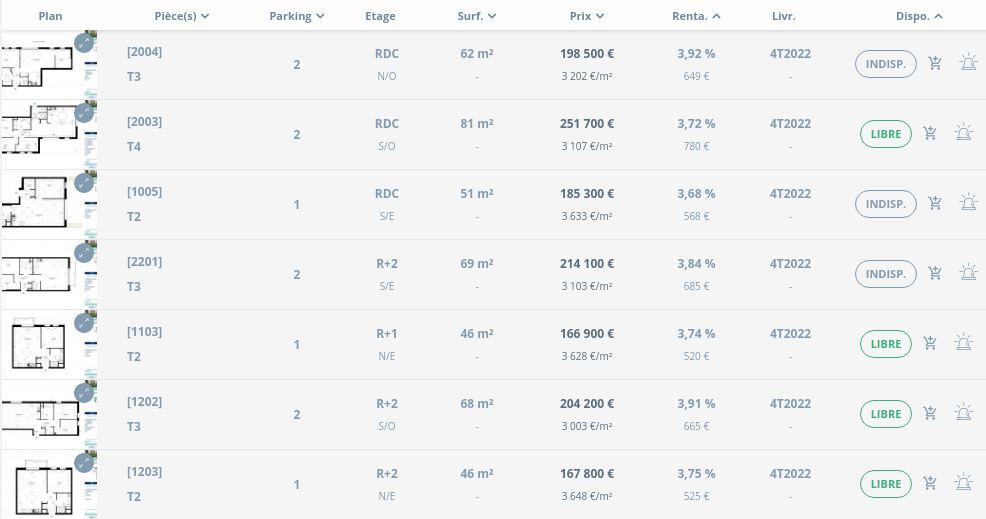
Task: Click alert siren icon for lot 2004
Action: [968, 64]
